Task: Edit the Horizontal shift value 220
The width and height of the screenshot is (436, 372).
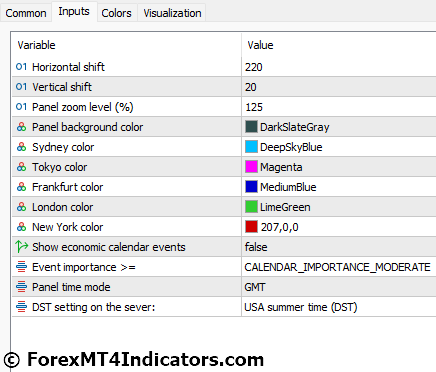Action: tap(339, 67)
